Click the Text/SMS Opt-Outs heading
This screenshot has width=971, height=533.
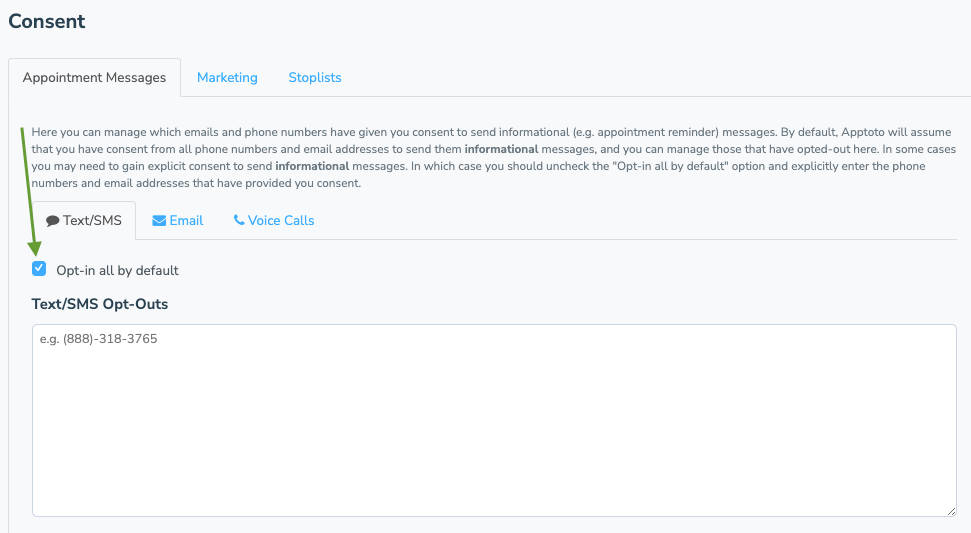[100, 304]
